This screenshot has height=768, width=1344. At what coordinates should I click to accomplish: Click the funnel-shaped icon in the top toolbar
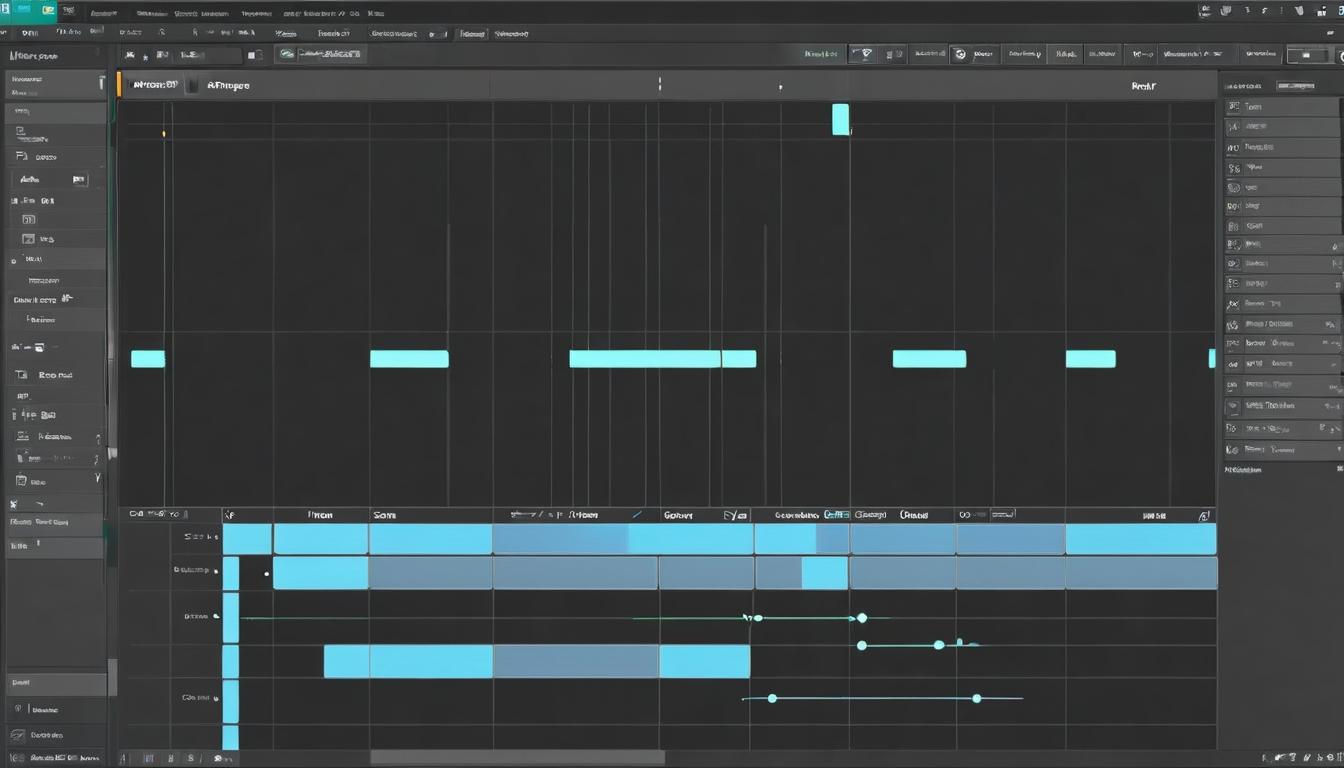point(866,54)
